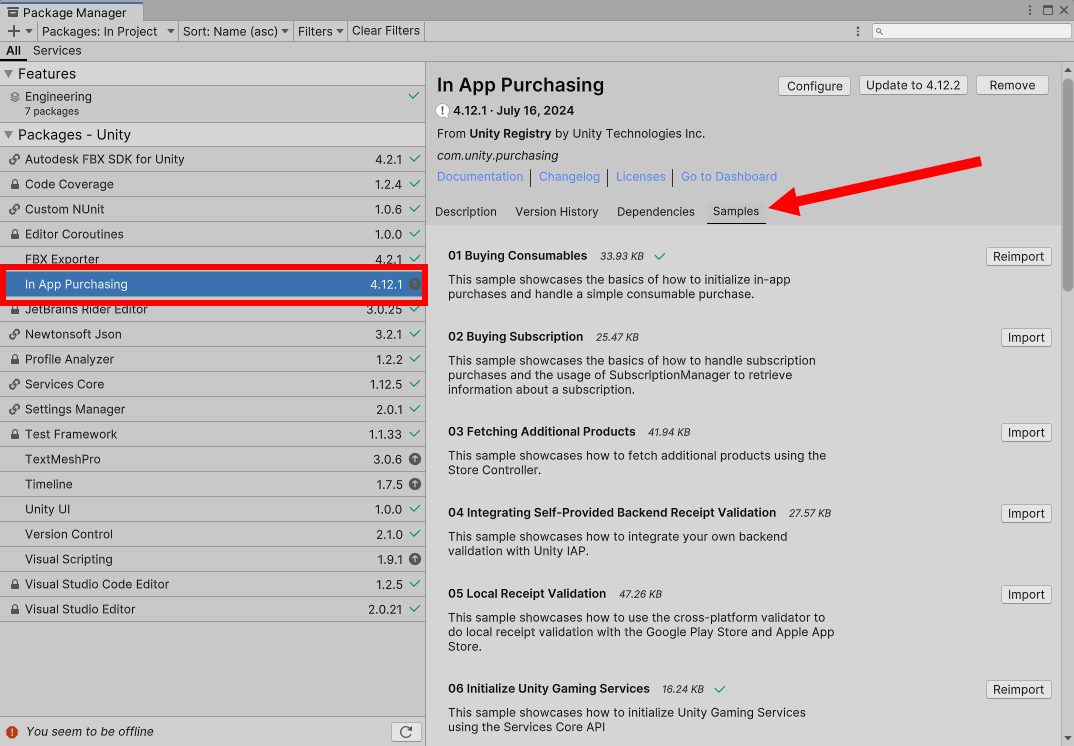Select the Visual Scripting package
Viewport: 1074px width, 746px height.
coord(212,560)
